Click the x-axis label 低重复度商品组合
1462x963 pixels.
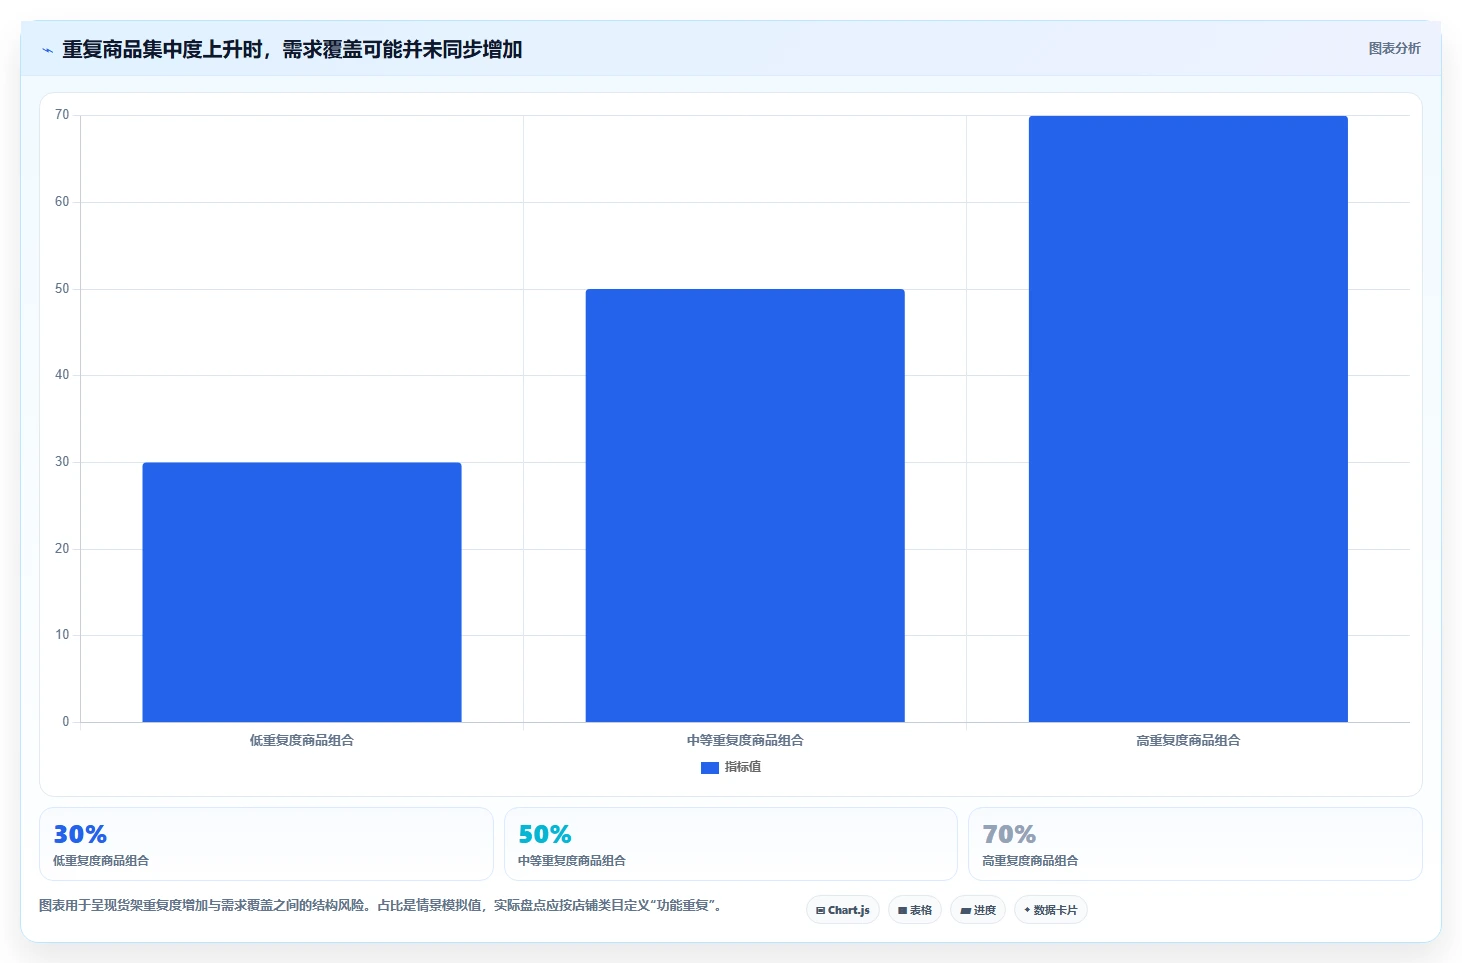pyautogui.click(x=302, y=741)
